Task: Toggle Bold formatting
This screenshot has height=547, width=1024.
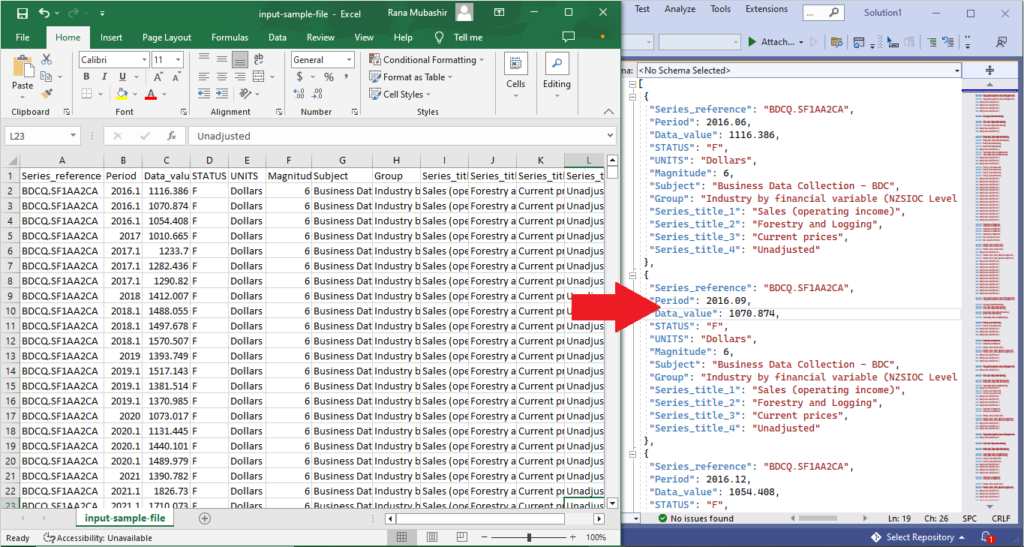Action: (x=86, y=76)
